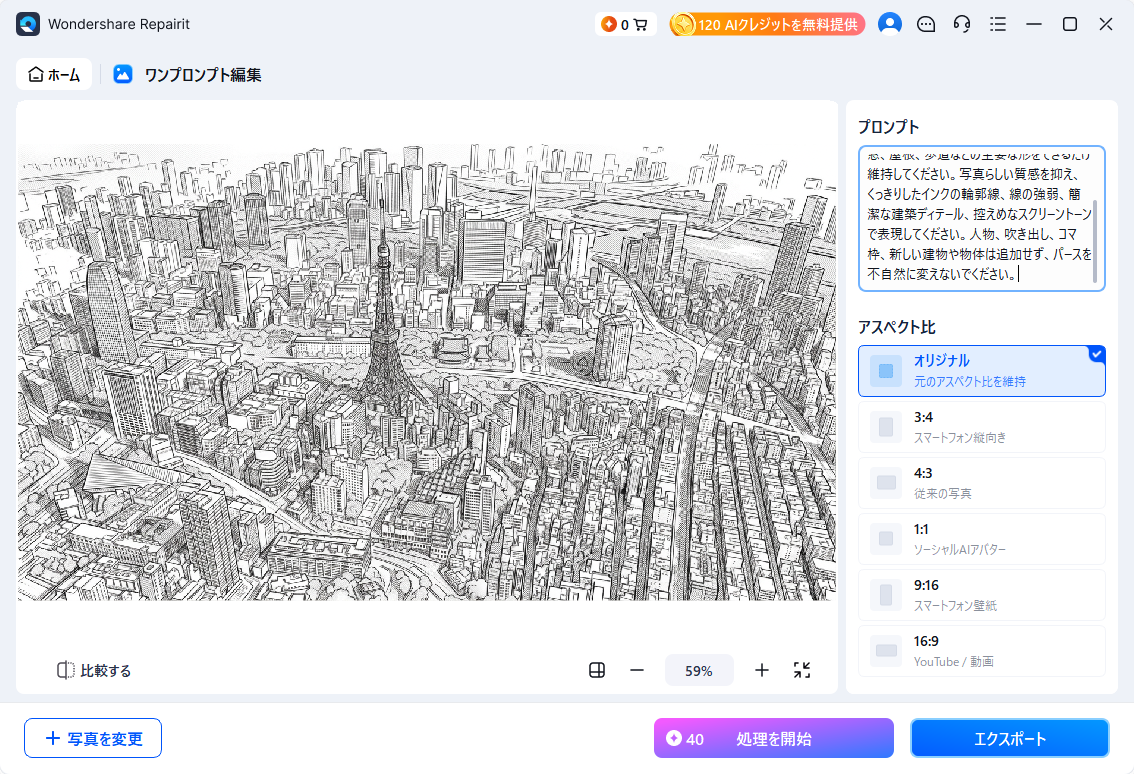The width and height of the screenshot is (1134, 774).
Task: Select the オリジナル aspect ratio option
Action: (981, 370)
